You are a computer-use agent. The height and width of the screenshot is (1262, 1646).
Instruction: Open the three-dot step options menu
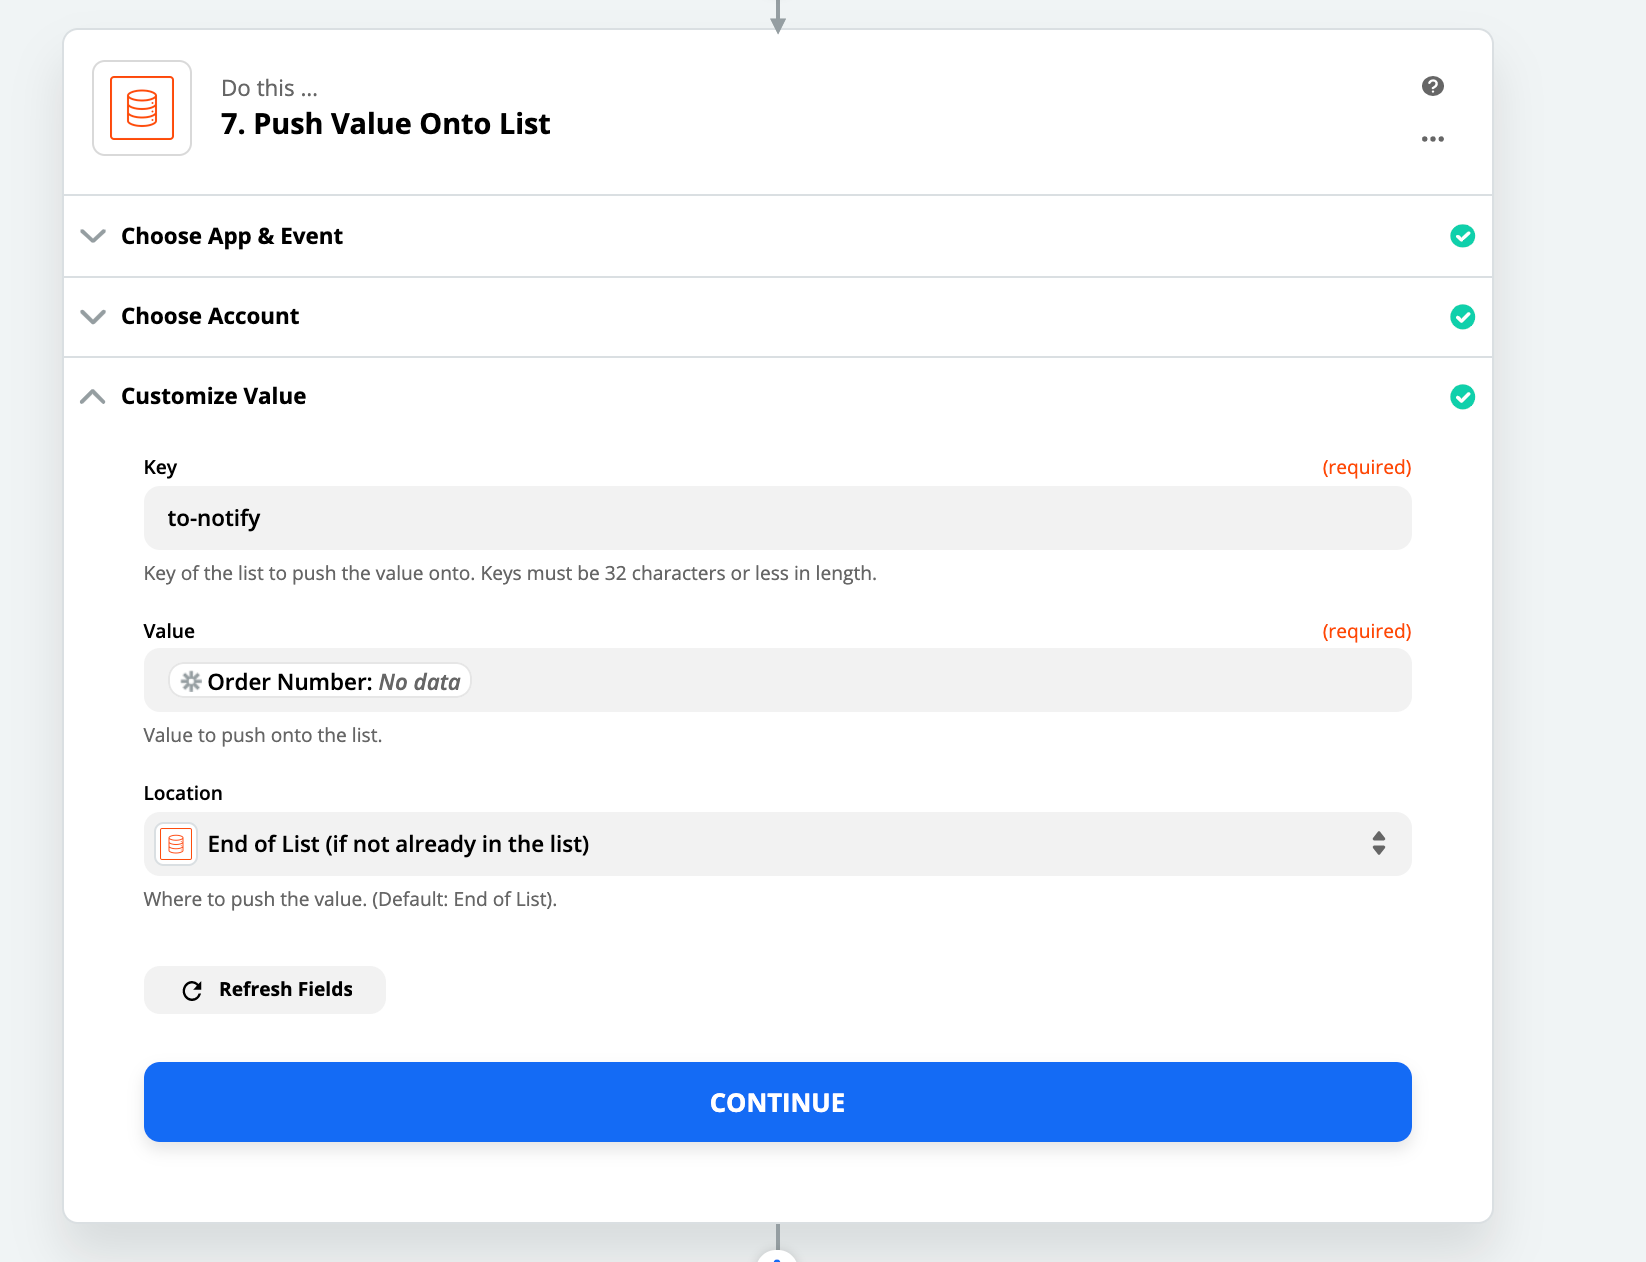coord(1432,139)
